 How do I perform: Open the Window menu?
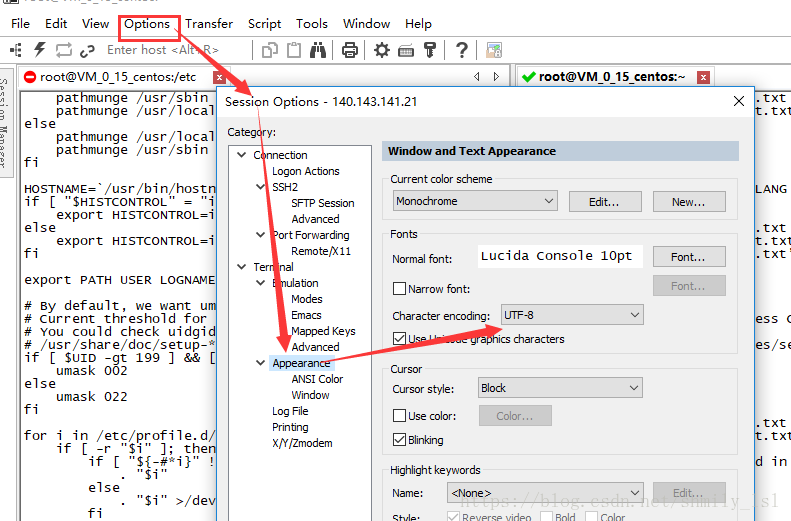[366, 24]
